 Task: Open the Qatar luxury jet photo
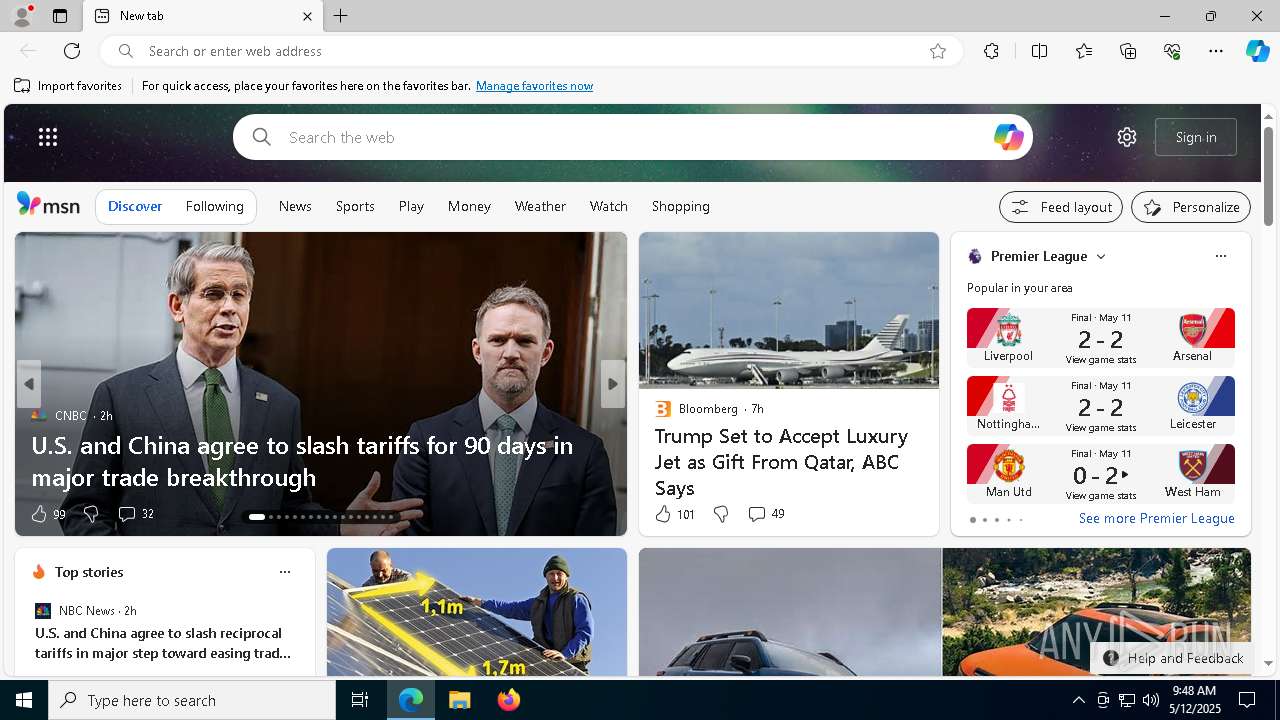coord(789,310)
